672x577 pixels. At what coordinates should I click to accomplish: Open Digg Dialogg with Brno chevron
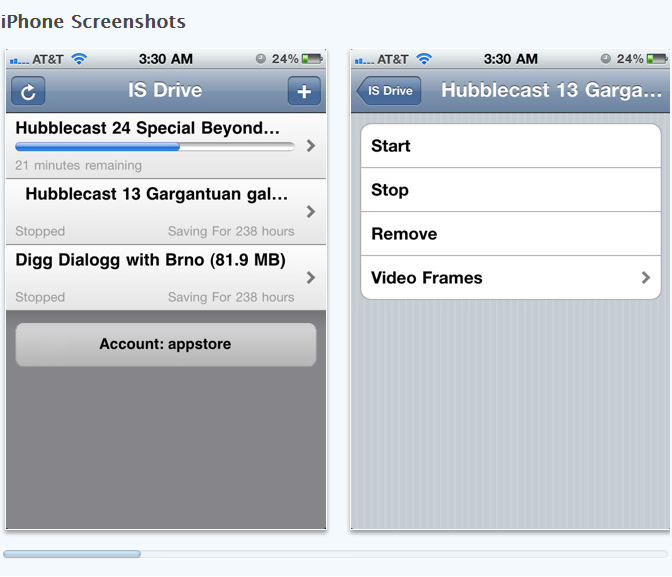(x=310, y=278)
